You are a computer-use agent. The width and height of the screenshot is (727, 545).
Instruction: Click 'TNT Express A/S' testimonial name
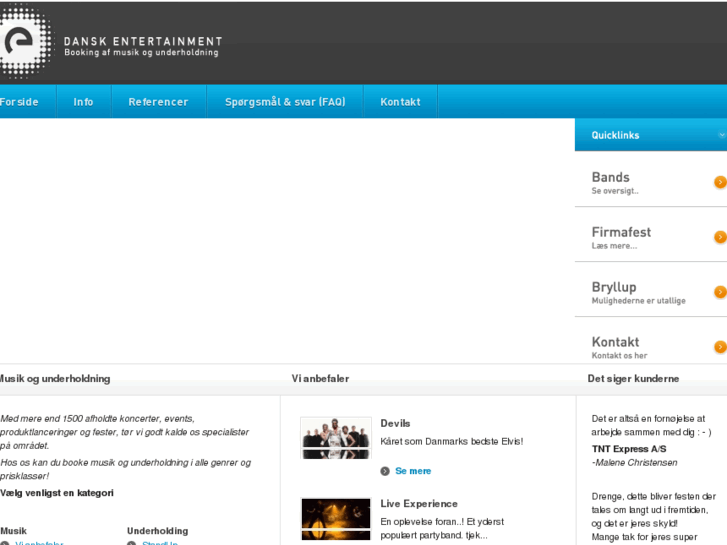click(x=629, y=449)
